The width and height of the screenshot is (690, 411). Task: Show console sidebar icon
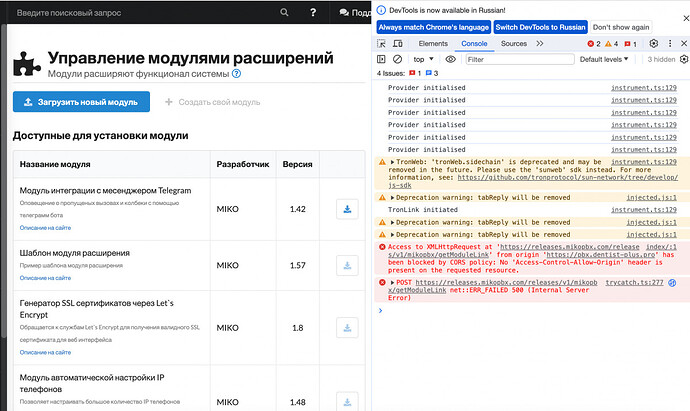coord(381,59)
